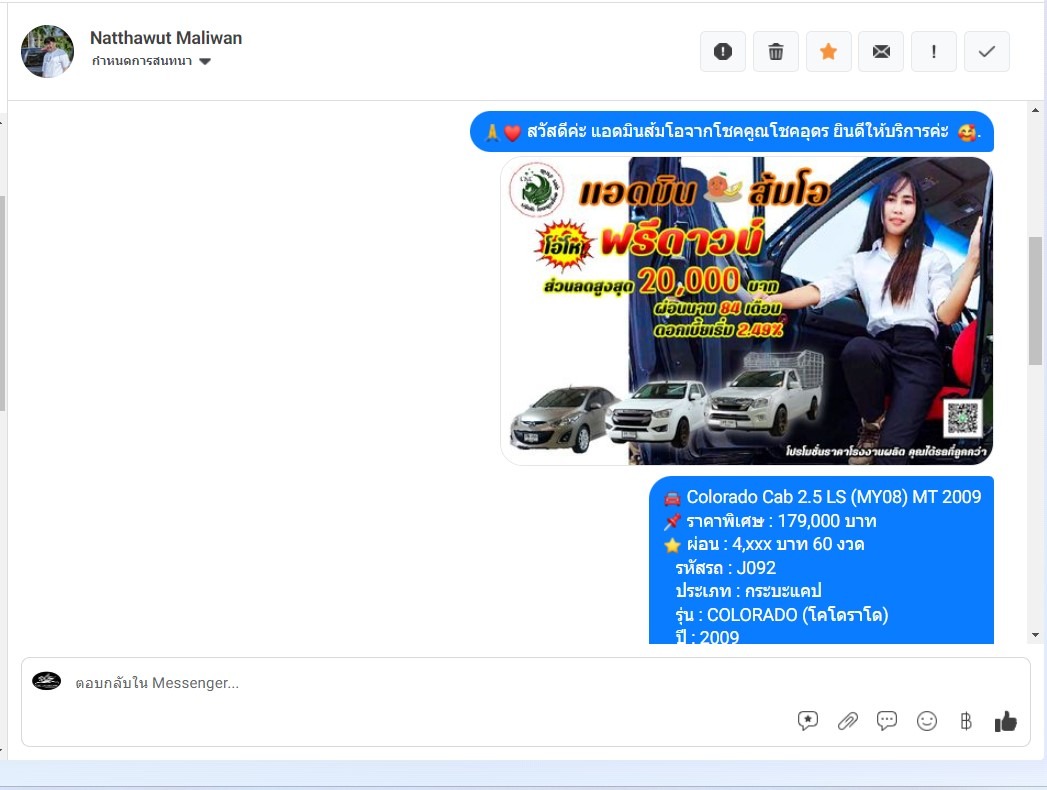
Task: Click Colorado Cab 2.5 LS message text
Action: 833,497
